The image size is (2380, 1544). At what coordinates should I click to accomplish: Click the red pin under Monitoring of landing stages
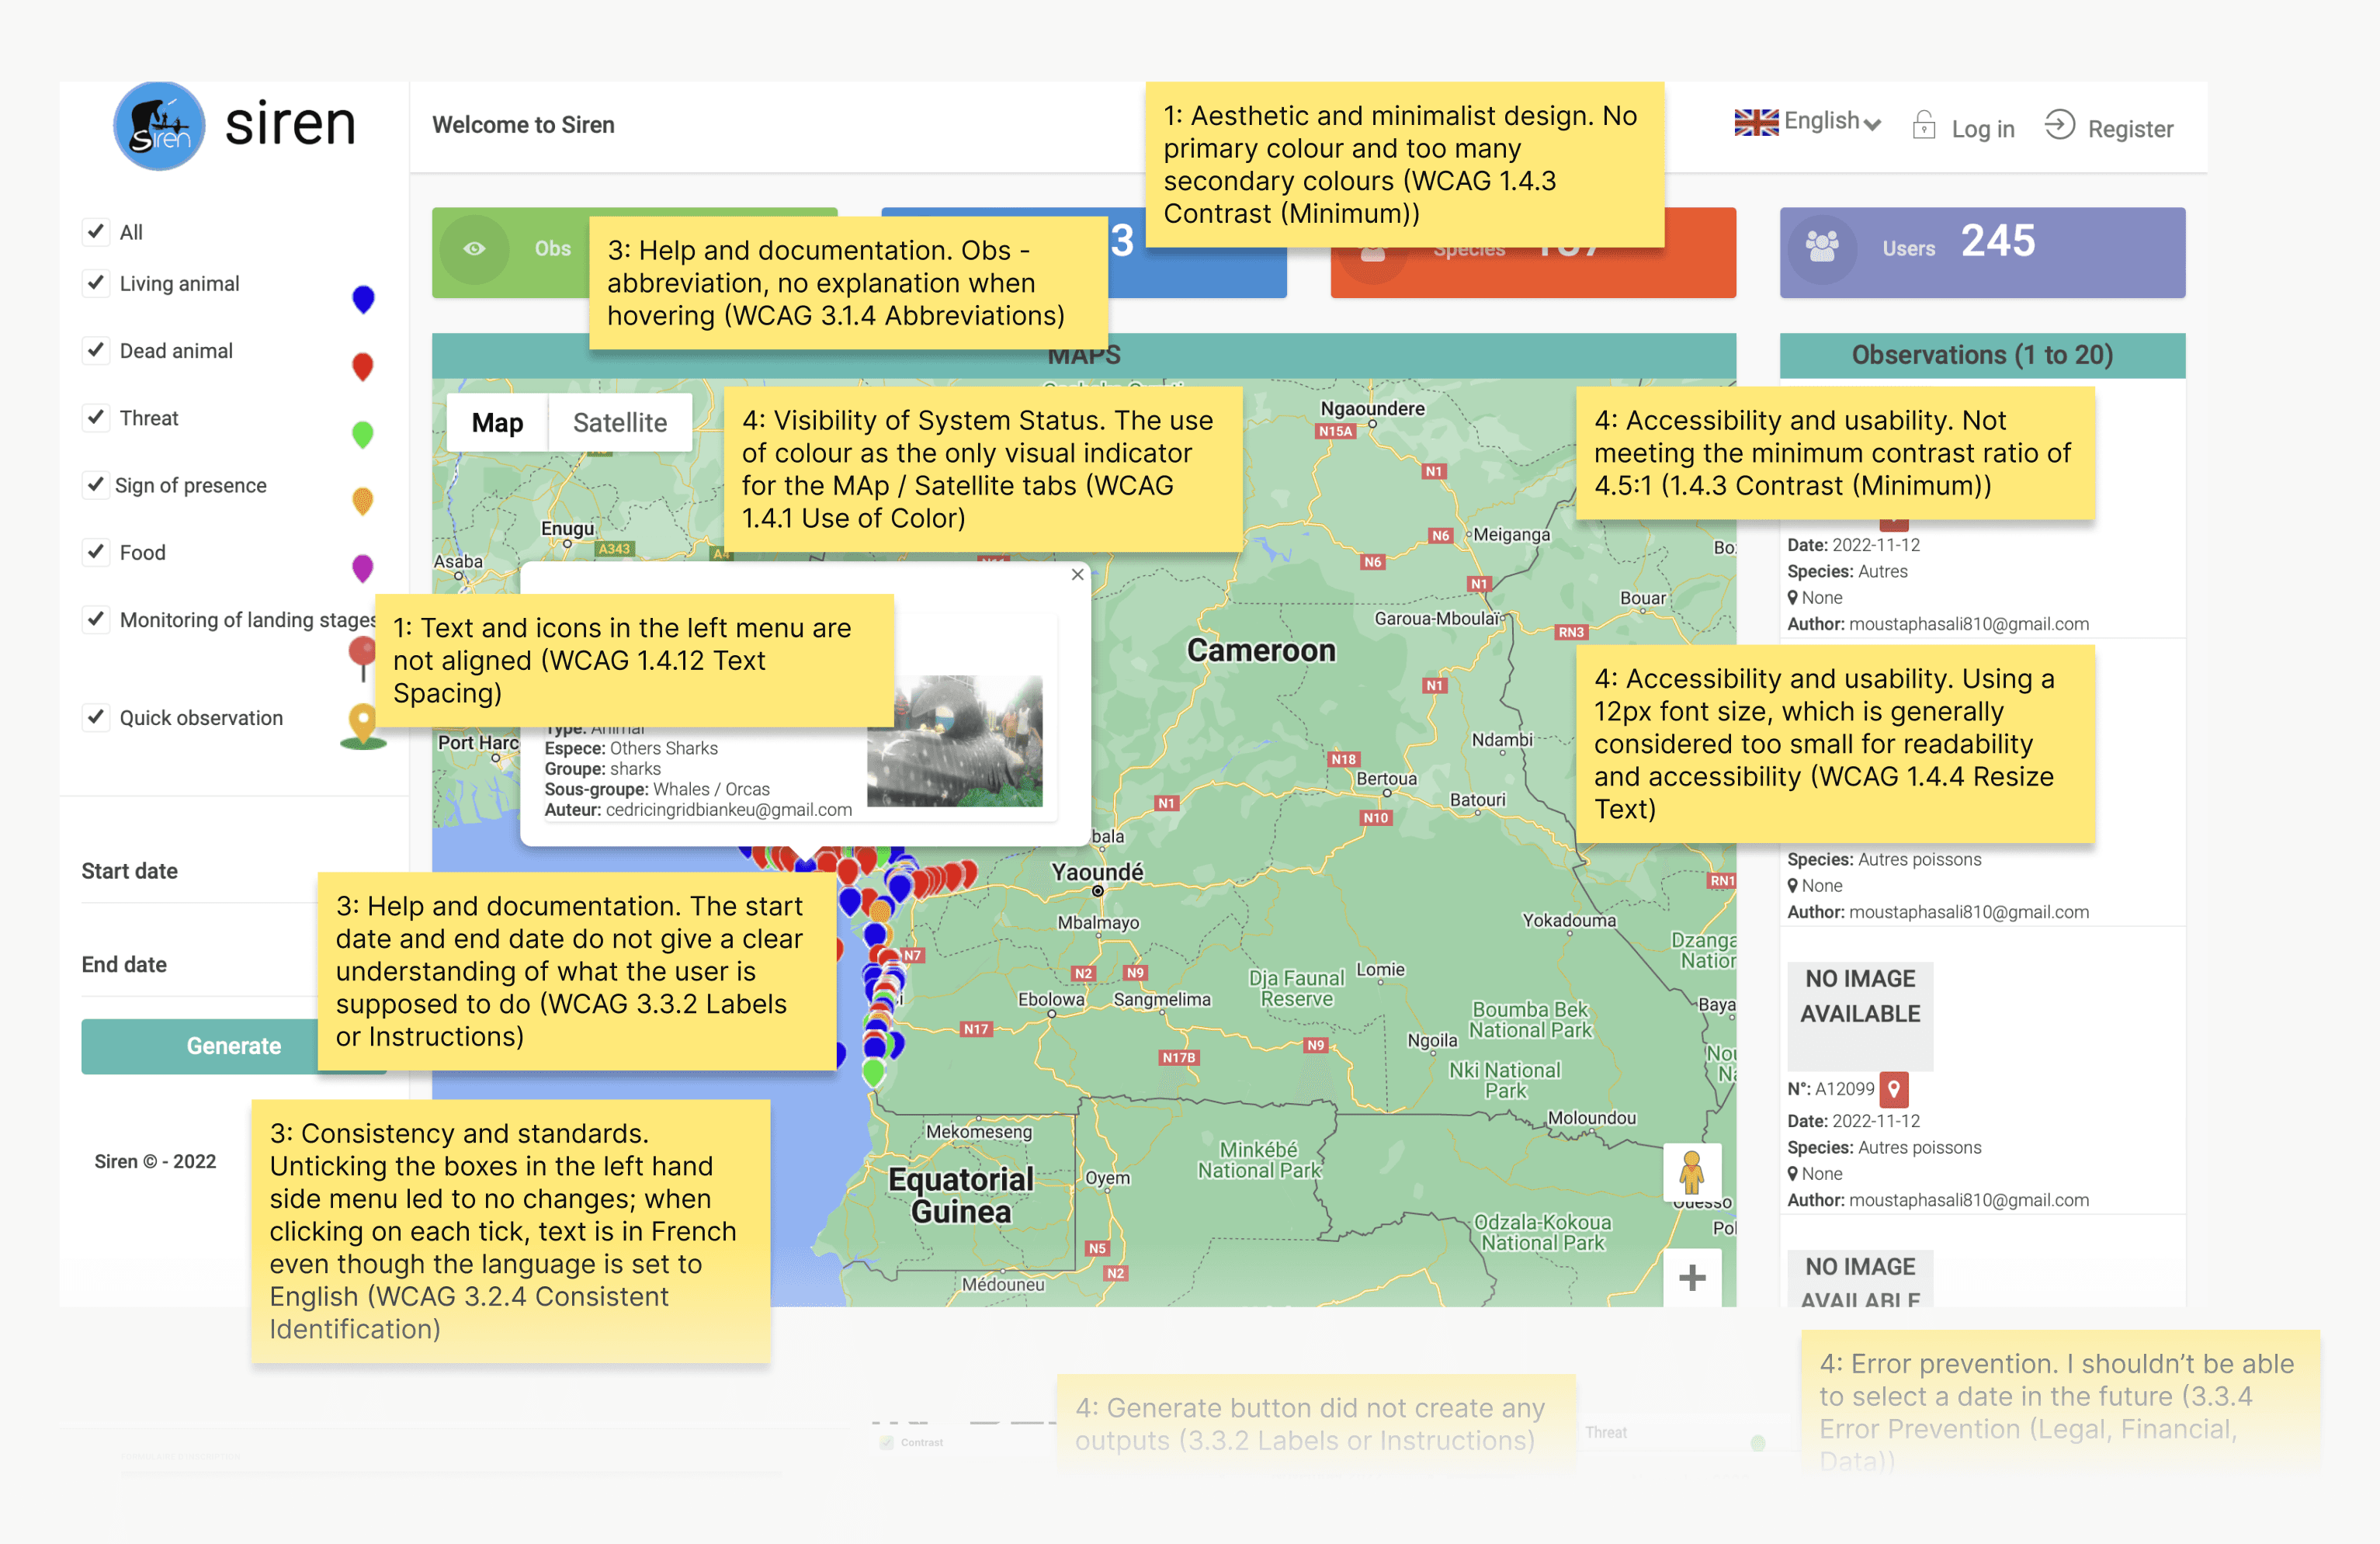pos(361,659)
